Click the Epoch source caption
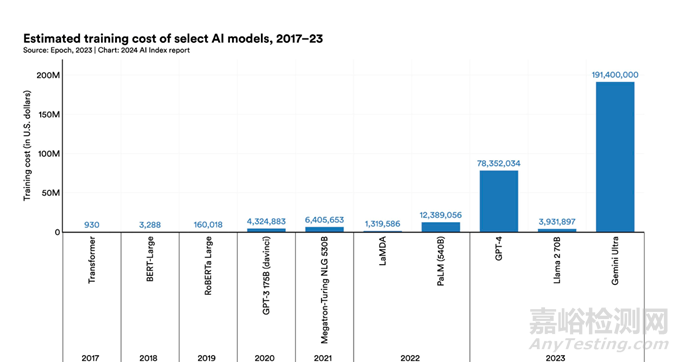Viewport: 680px width, 362px height. [106, 50]
